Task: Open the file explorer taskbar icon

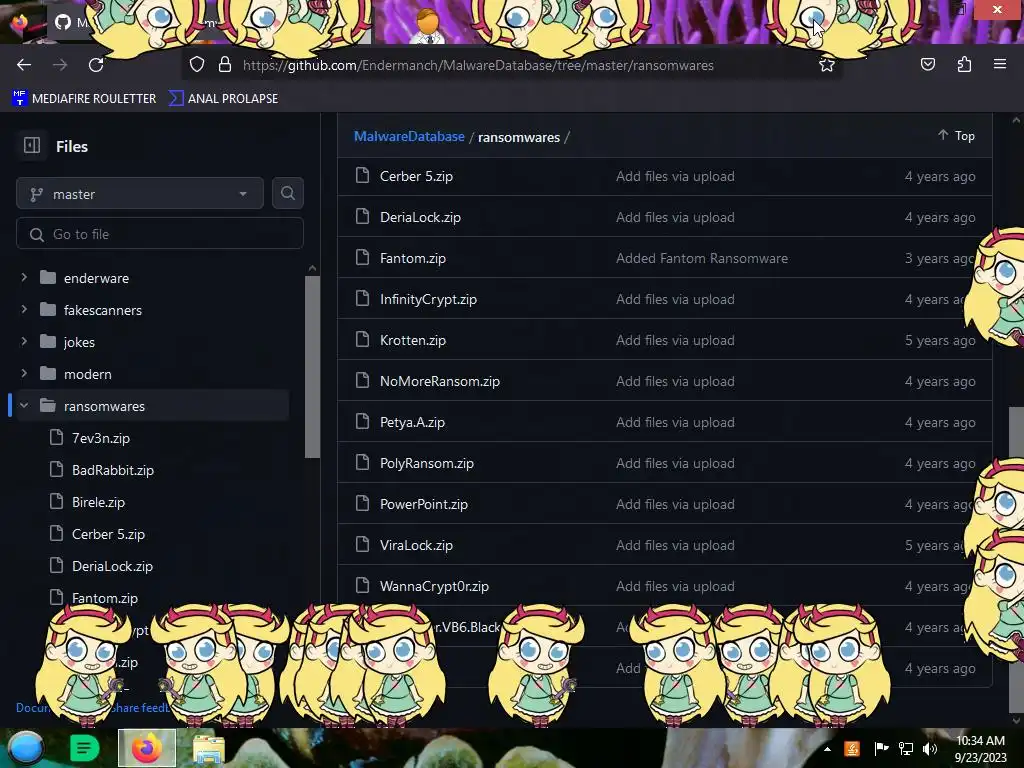Action: point(208,750)
